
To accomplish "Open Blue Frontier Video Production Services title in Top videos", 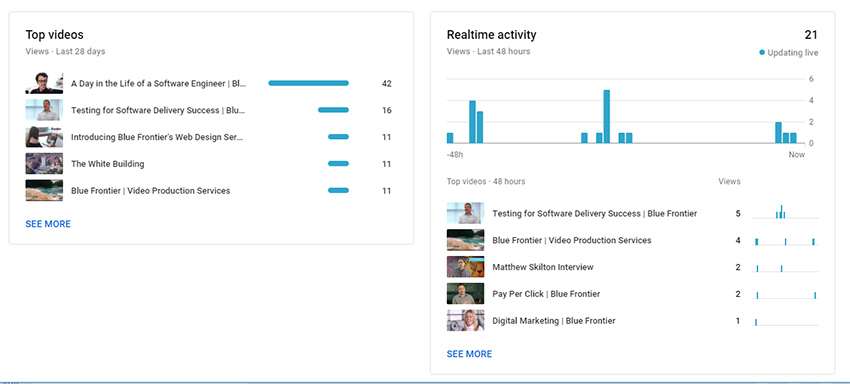I will [151, 190].
